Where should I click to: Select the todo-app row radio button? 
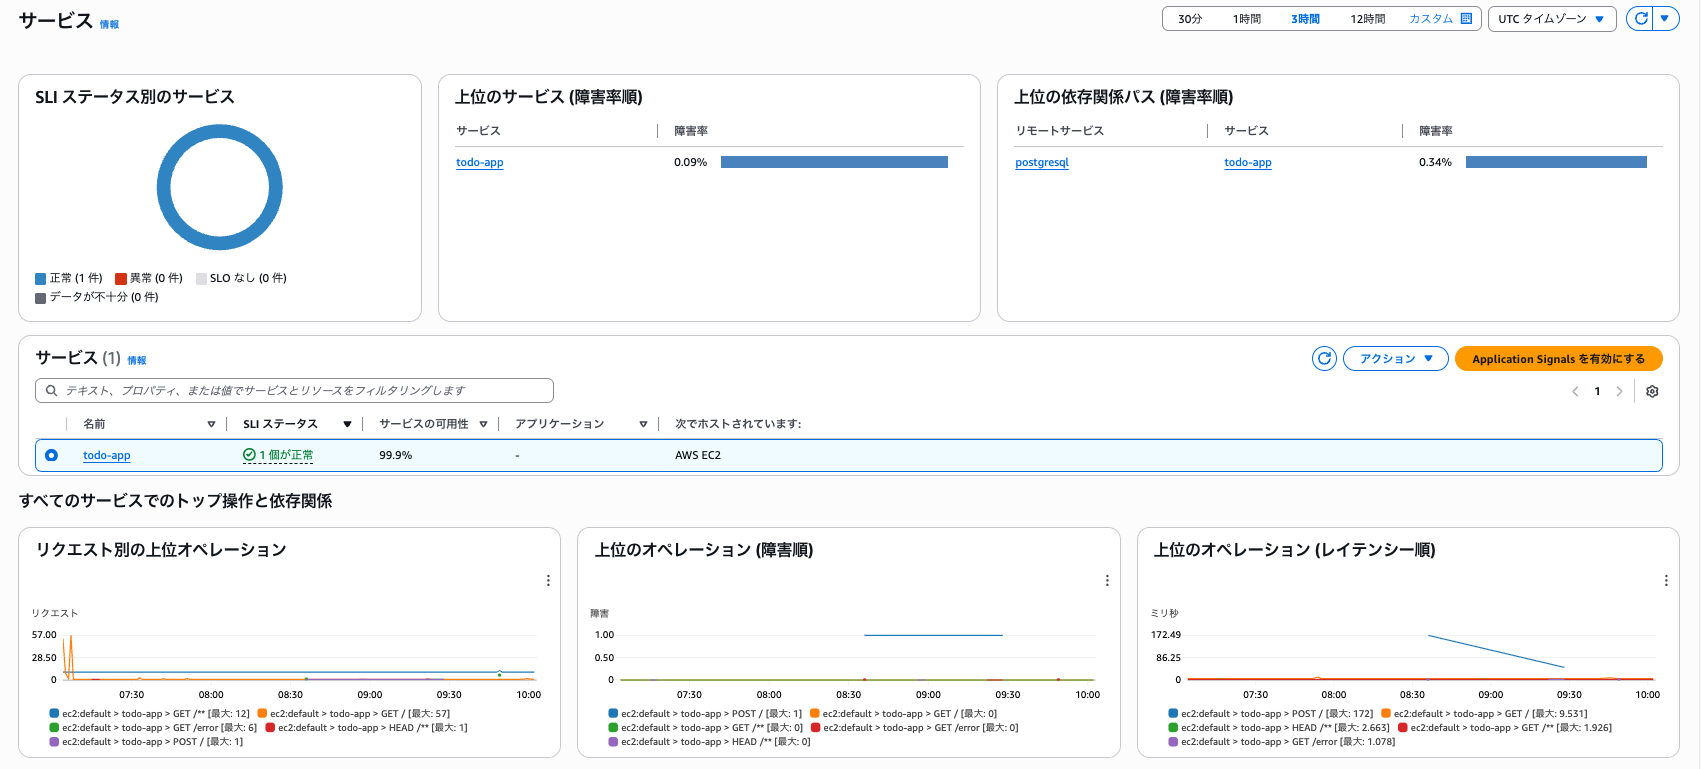[x=51, y=455]
